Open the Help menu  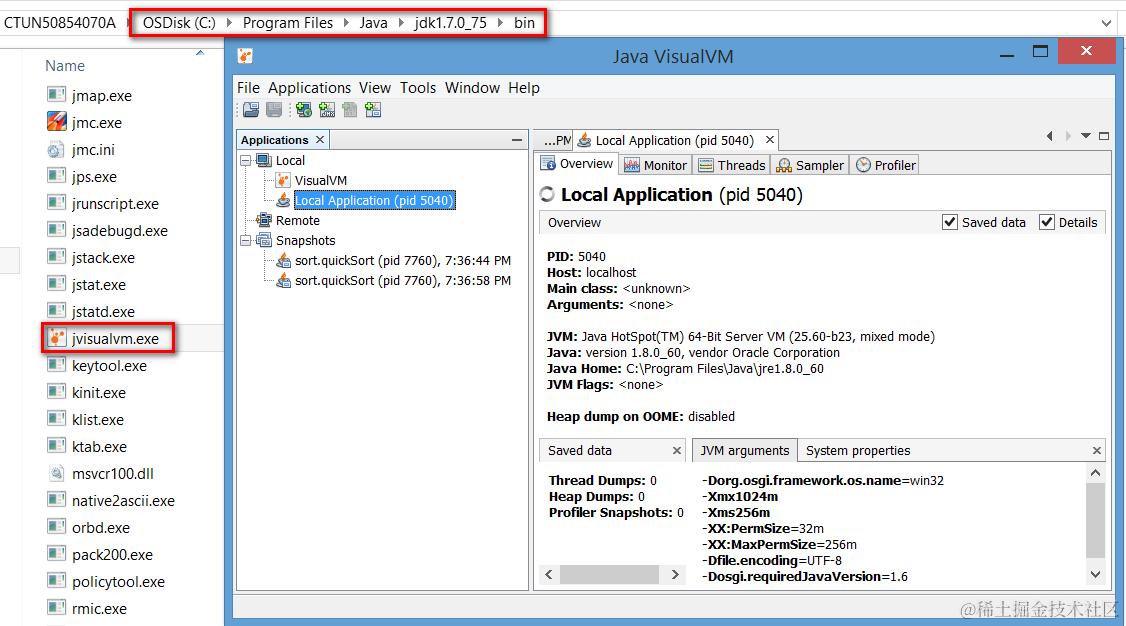coord(524,88)
